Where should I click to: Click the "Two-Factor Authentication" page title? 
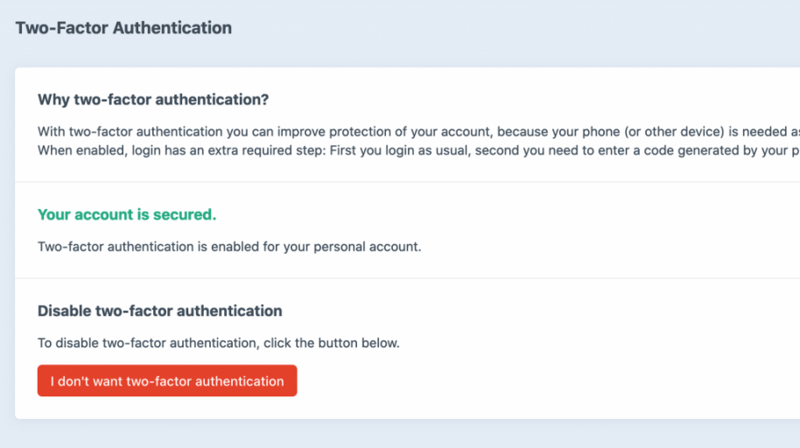123,28
